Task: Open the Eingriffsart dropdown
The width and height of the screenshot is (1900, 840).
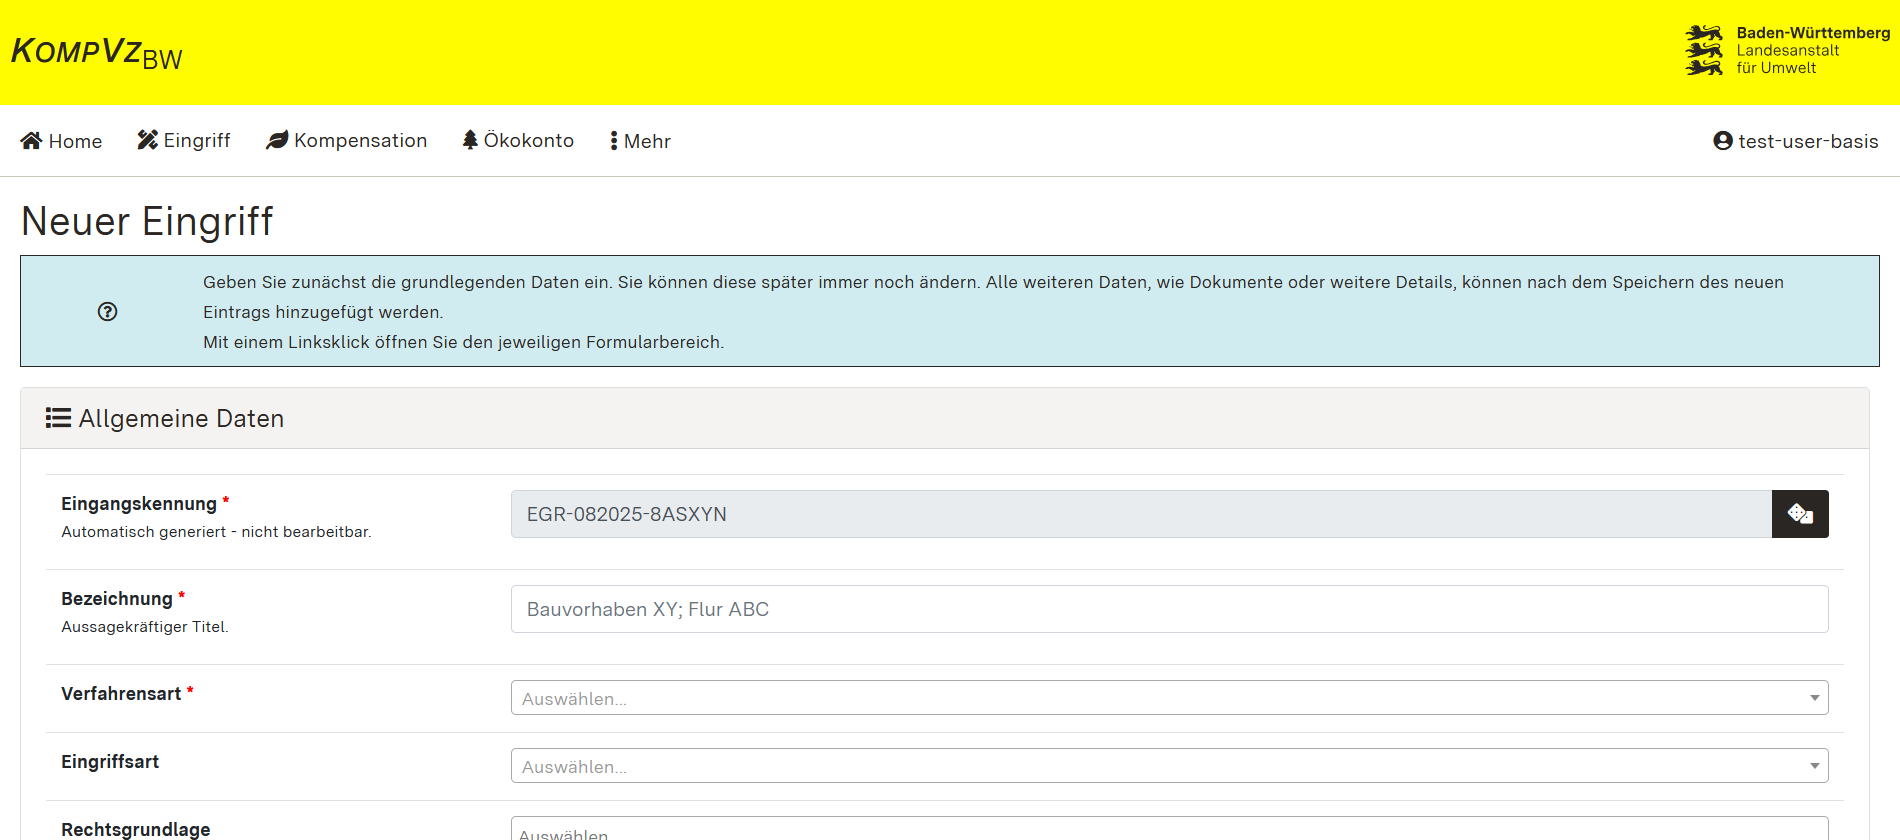Action: [1169, 766]
